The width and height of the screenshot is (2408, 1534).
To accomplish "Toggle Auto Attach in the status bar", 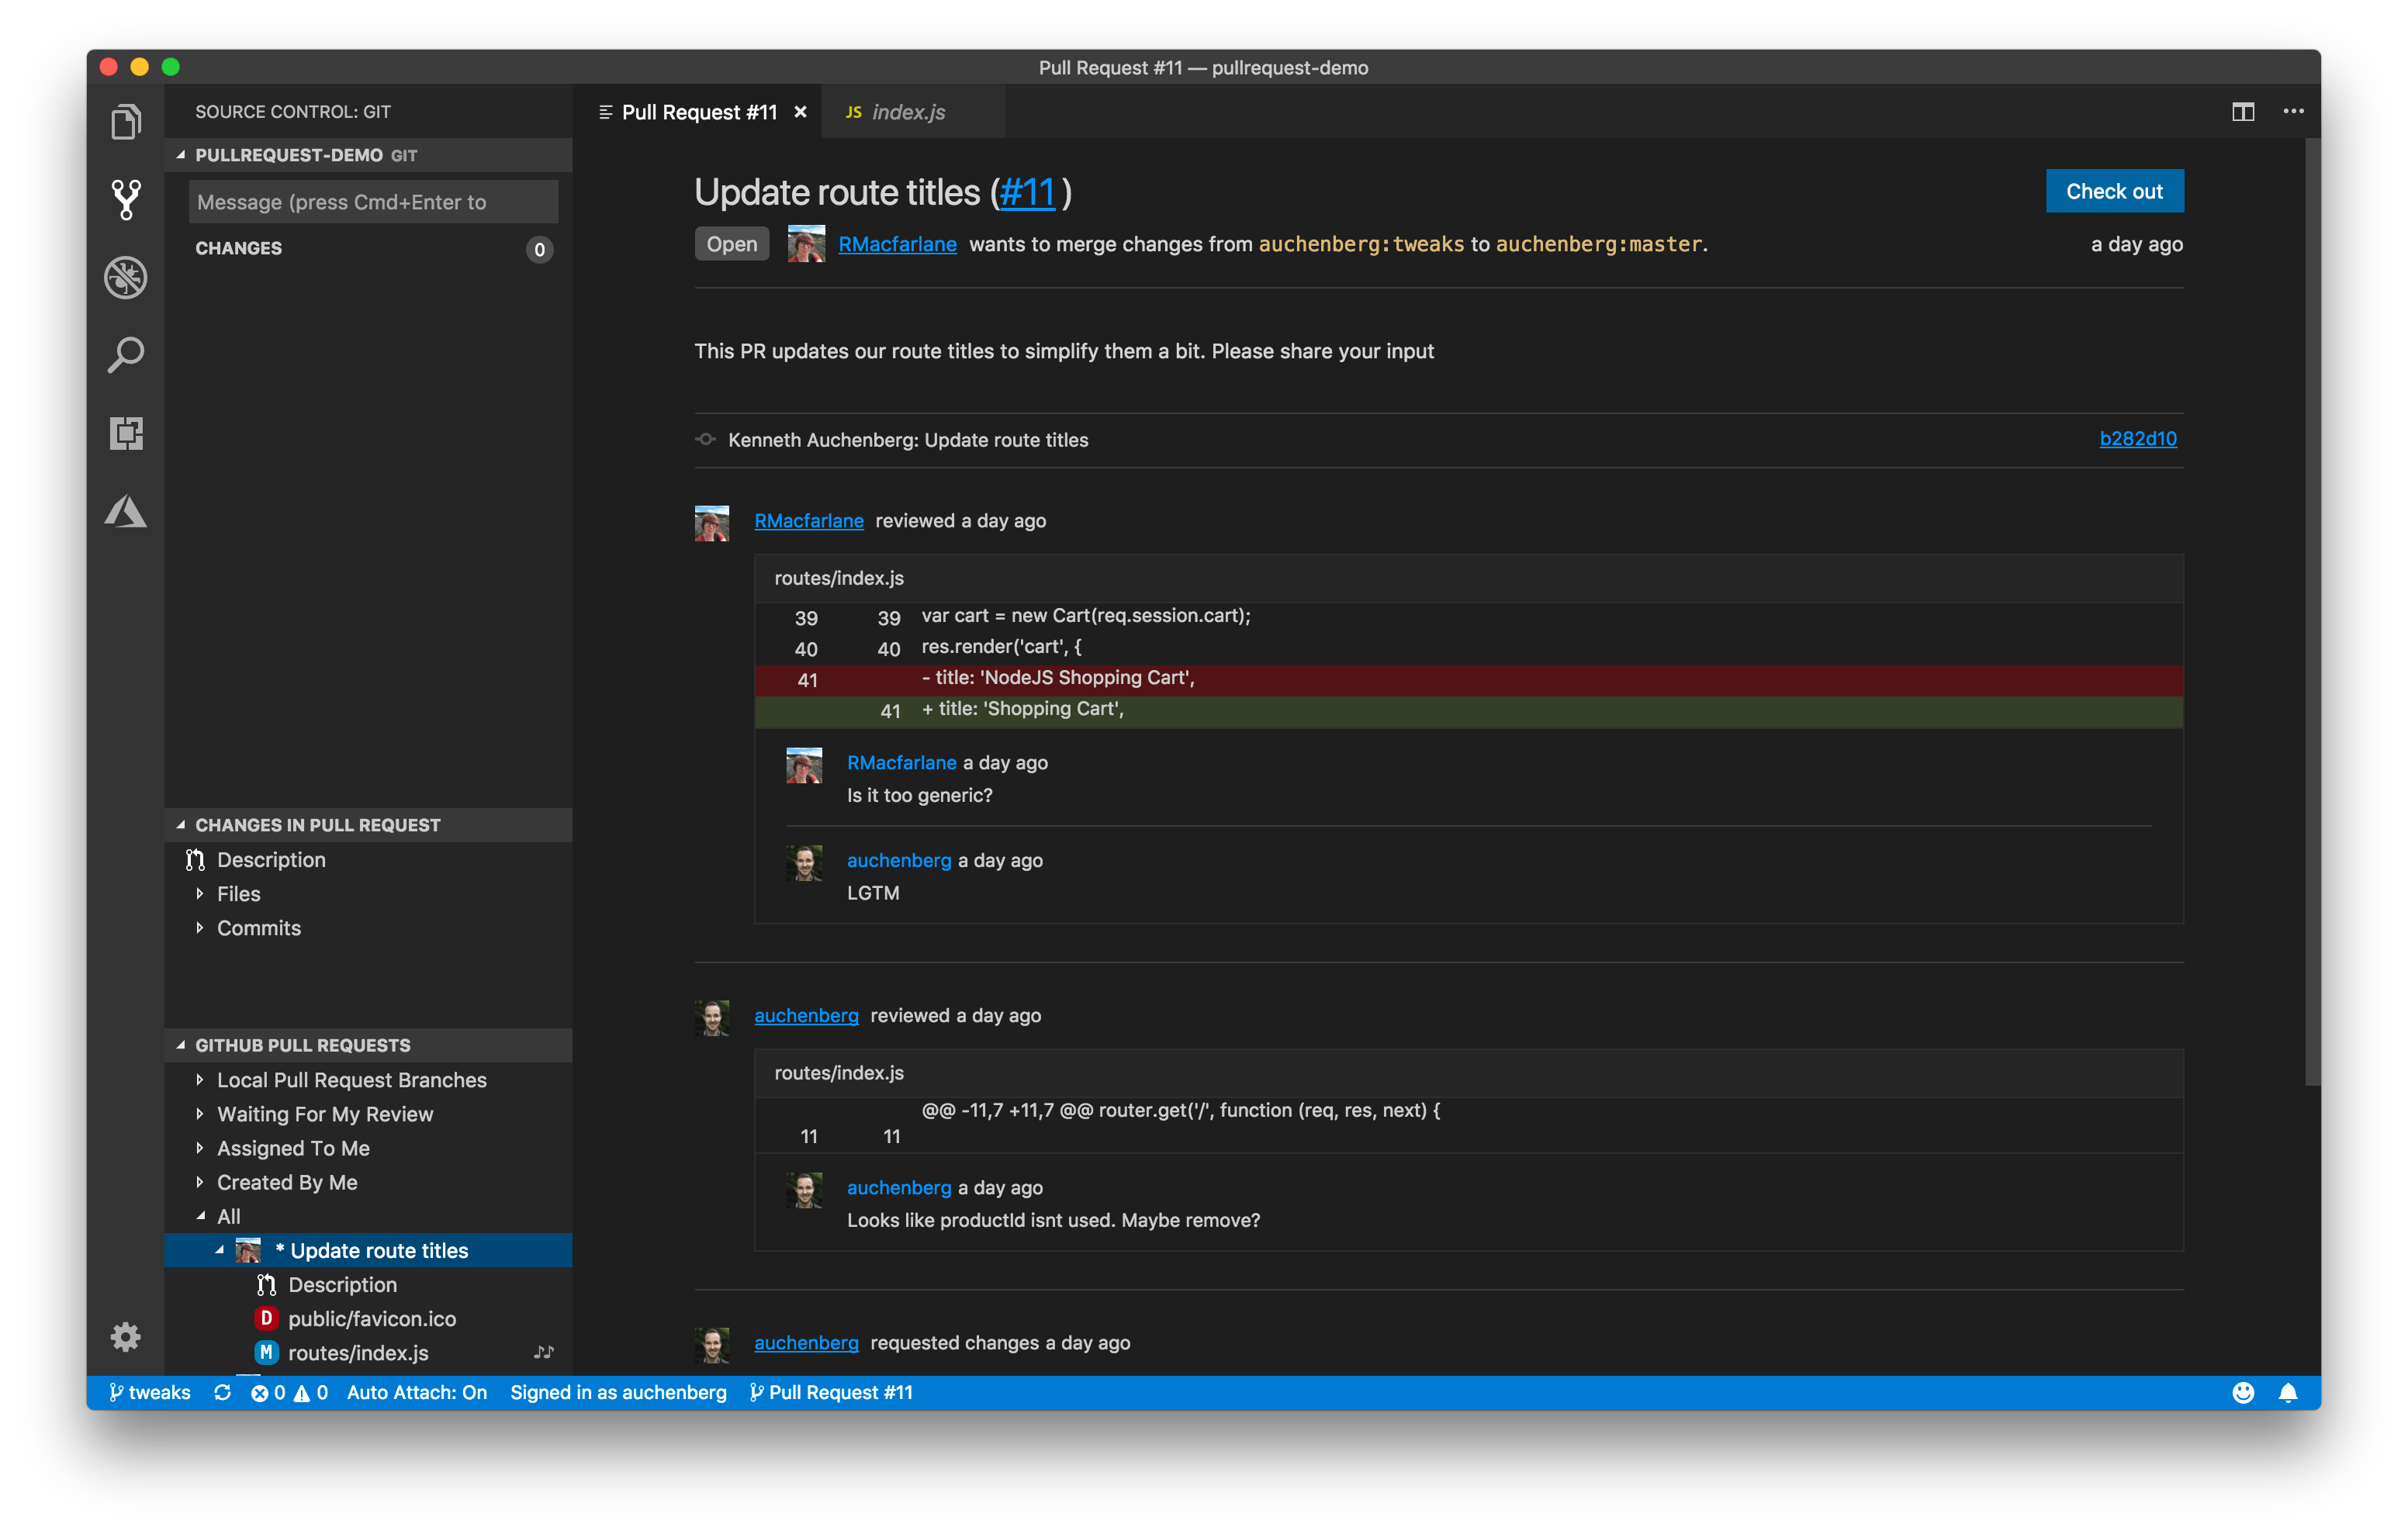I will 417,1392.
